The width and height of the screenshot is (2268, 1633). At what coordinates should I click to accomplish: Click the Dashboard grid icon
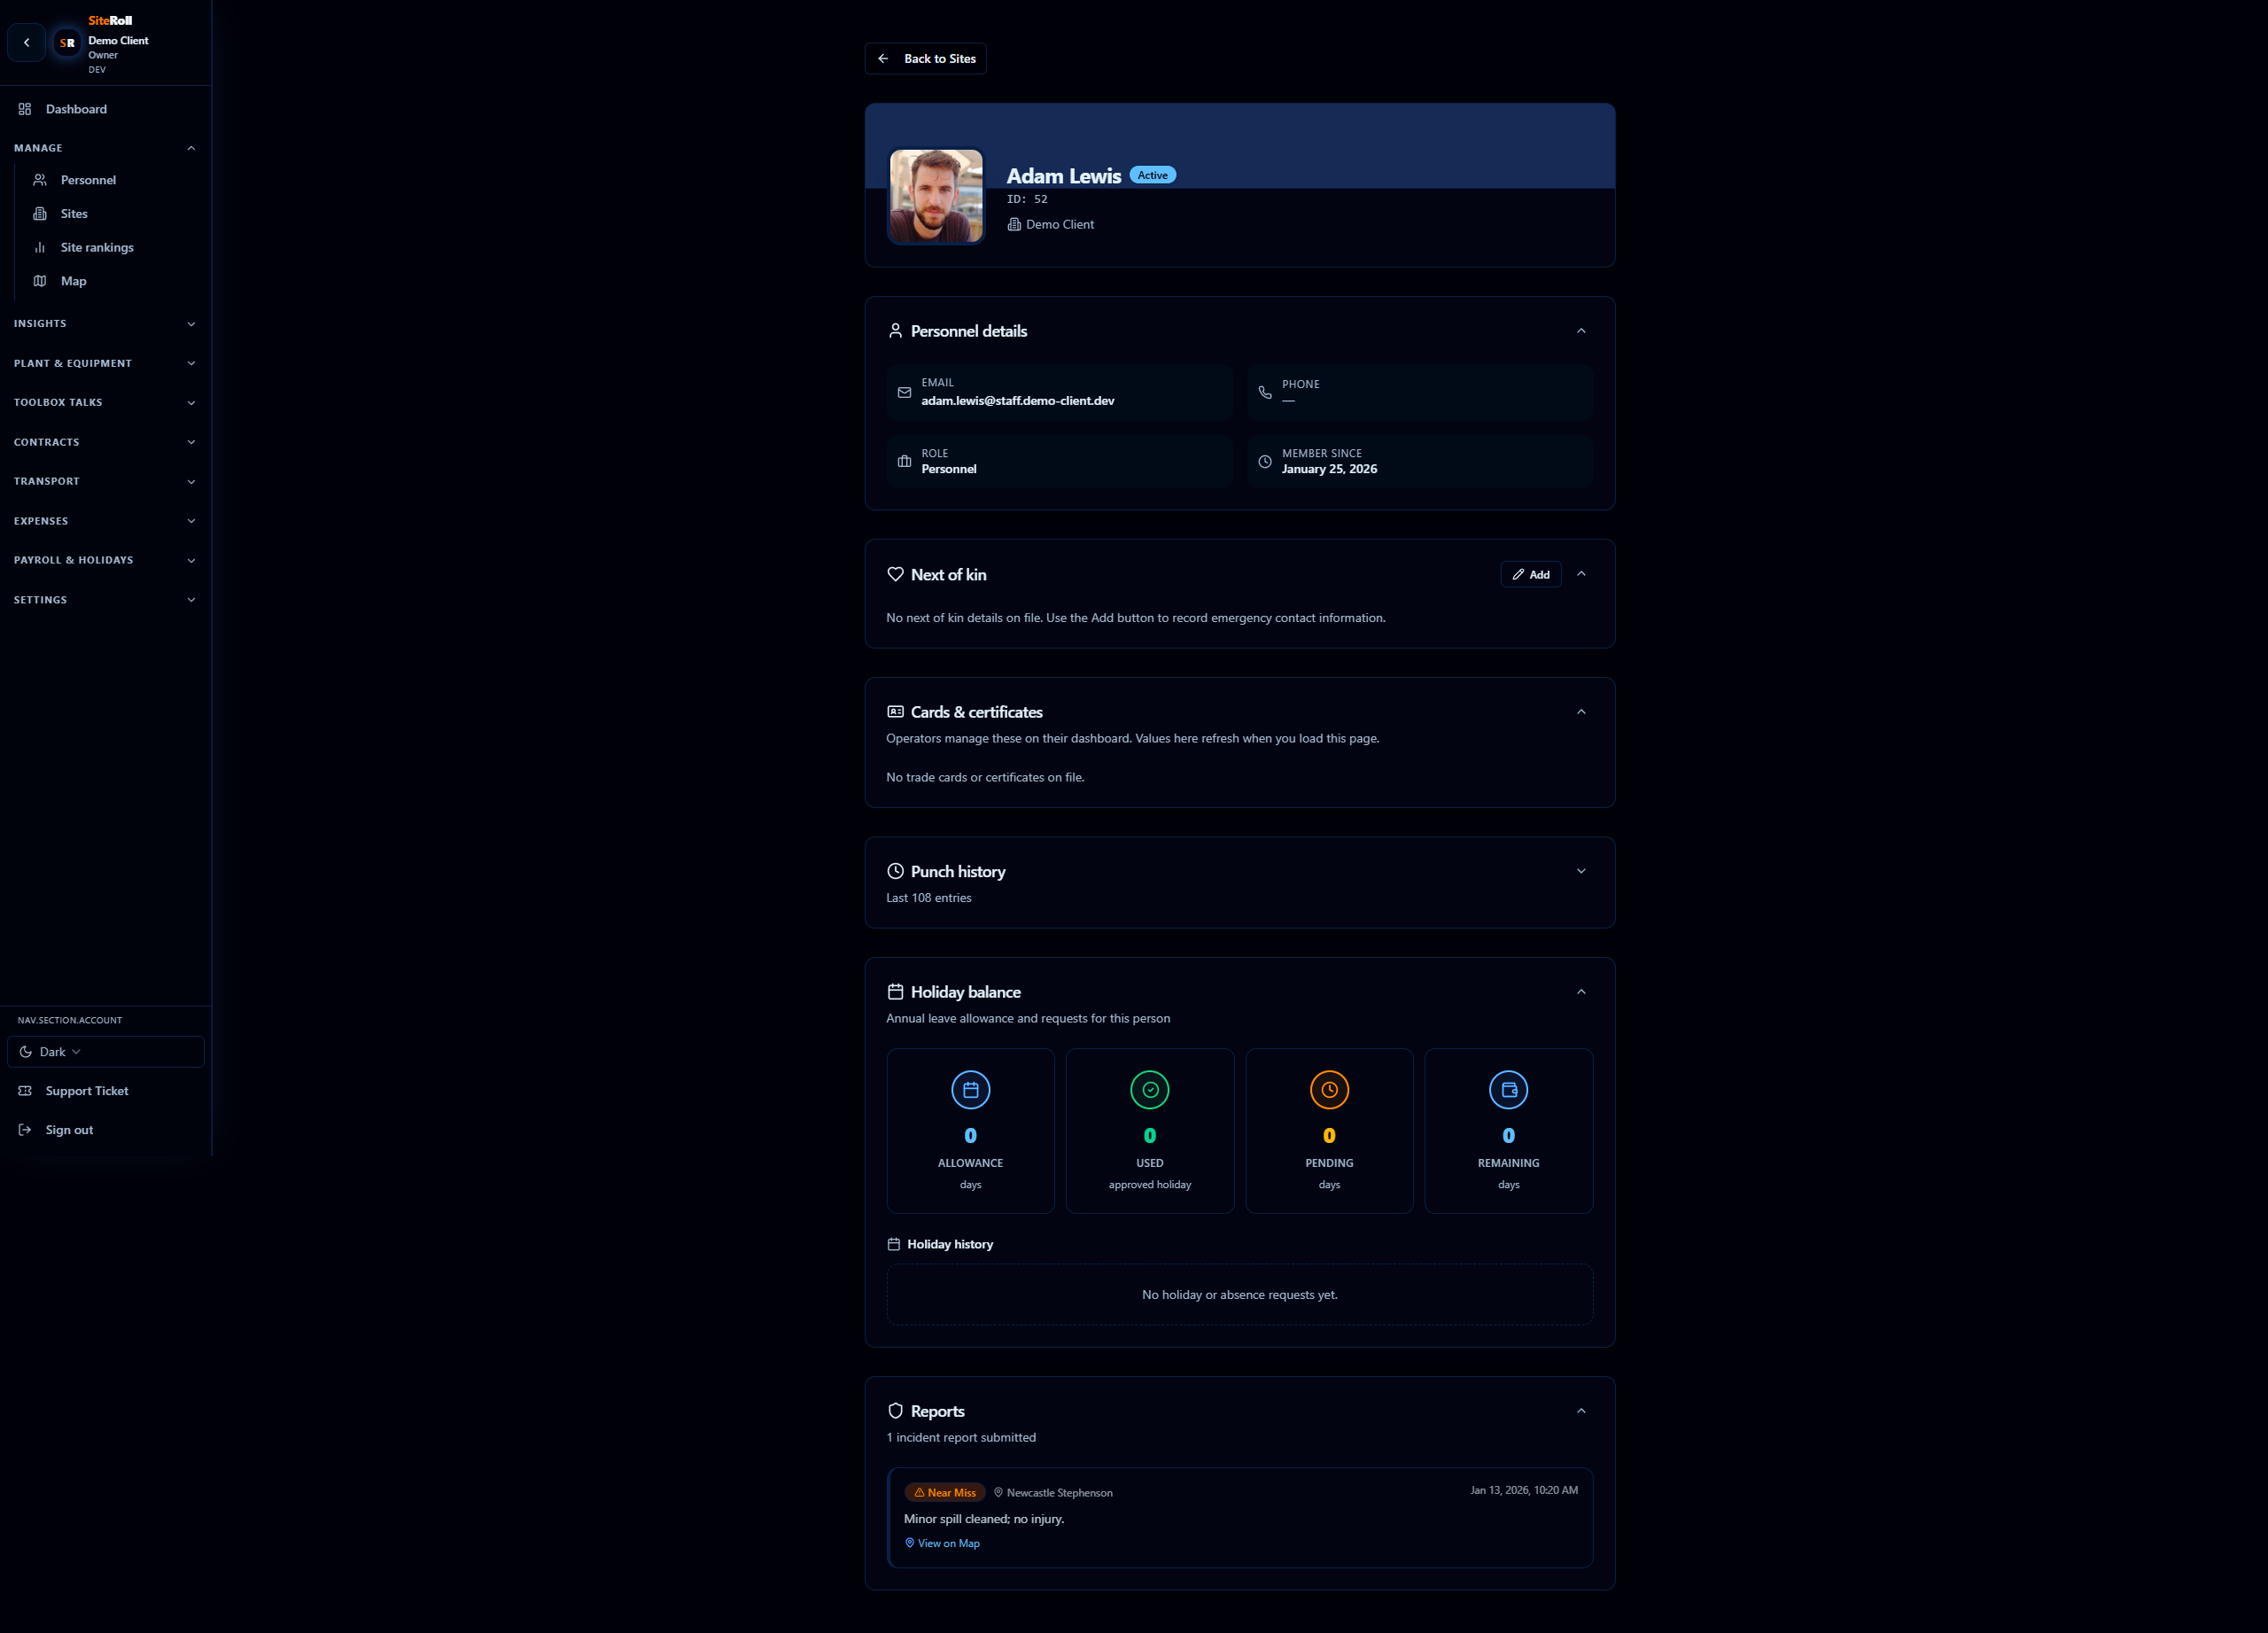click(25, 109)
